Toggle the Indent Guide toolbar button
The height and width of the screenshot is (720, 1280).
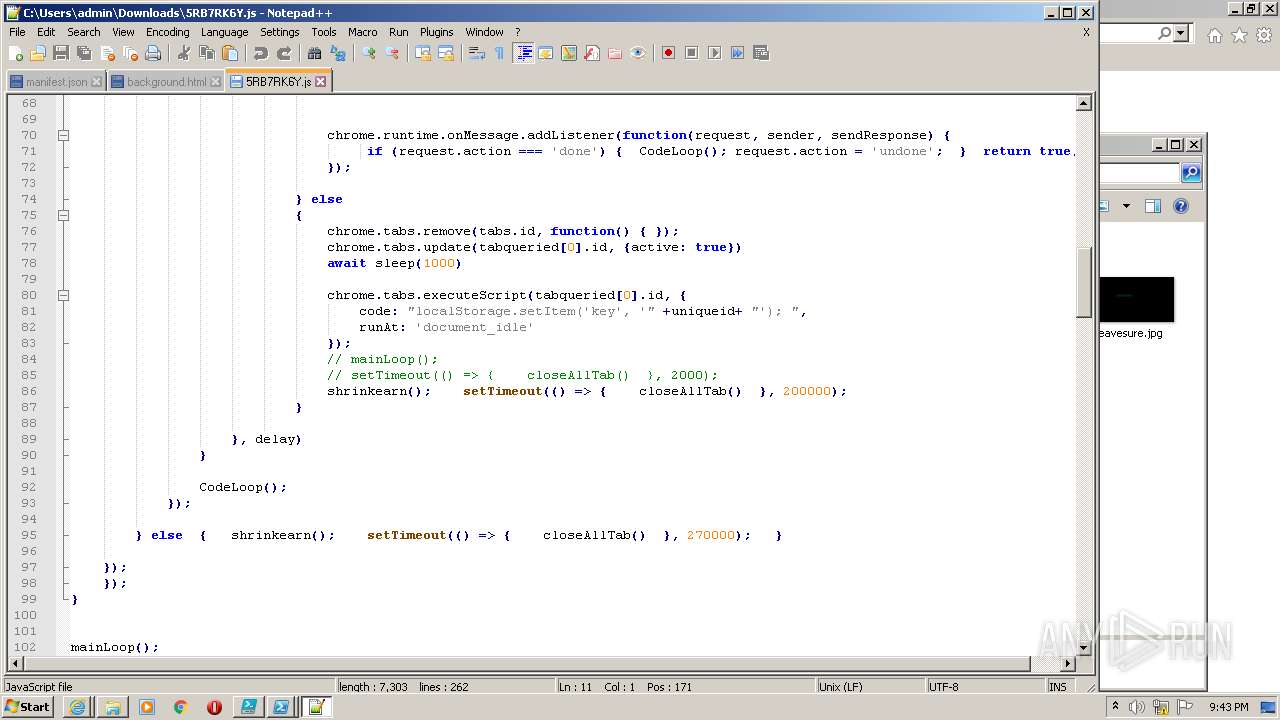pyautogui.click(x=523, y=53)
